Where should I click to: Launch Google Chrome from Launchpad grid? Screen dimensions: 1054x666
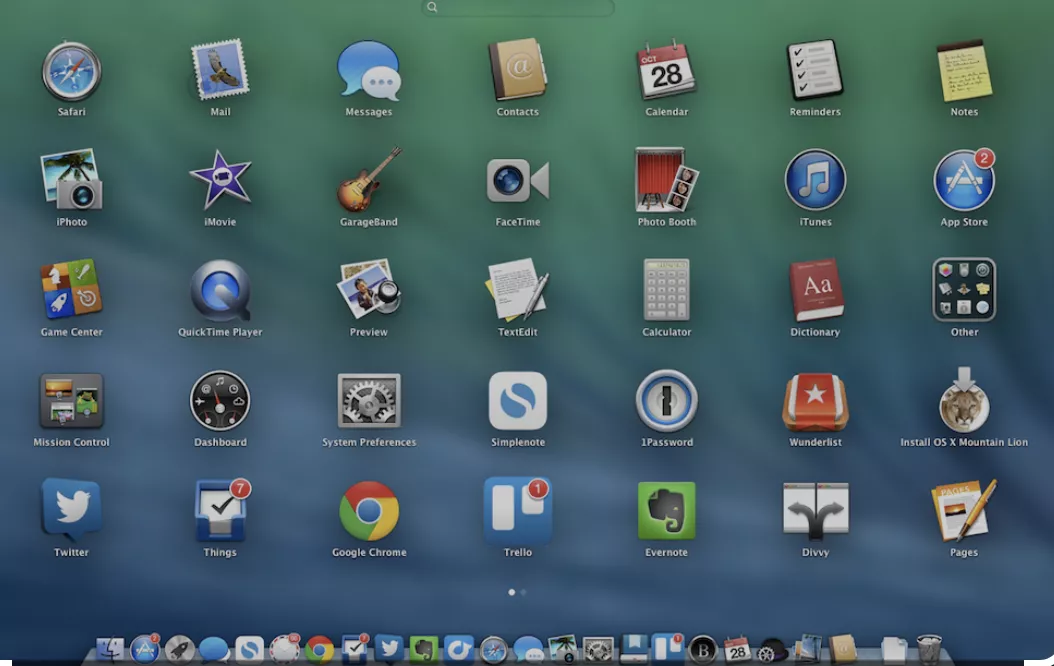click(369, 511)
